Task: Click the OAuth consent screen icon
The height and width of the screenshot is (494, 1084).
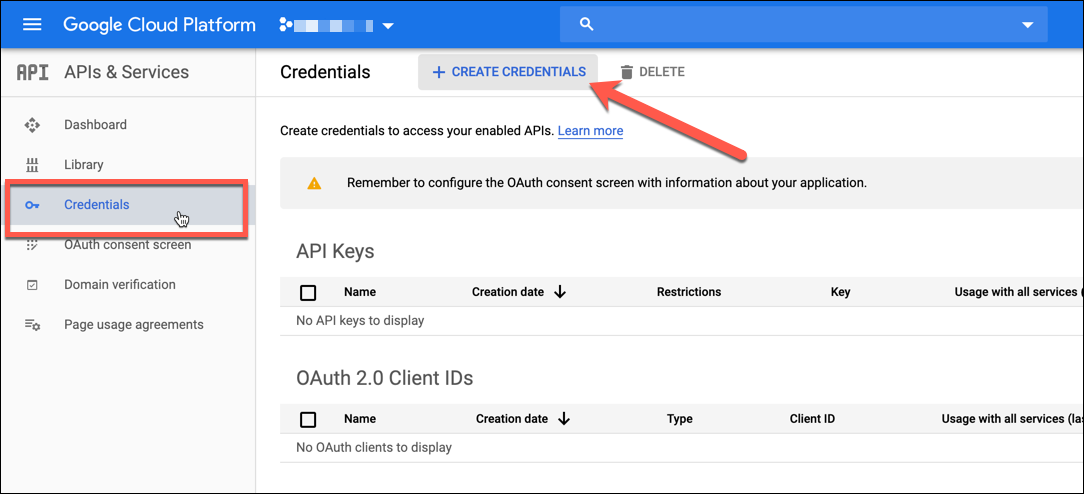Action: [32, 245]
